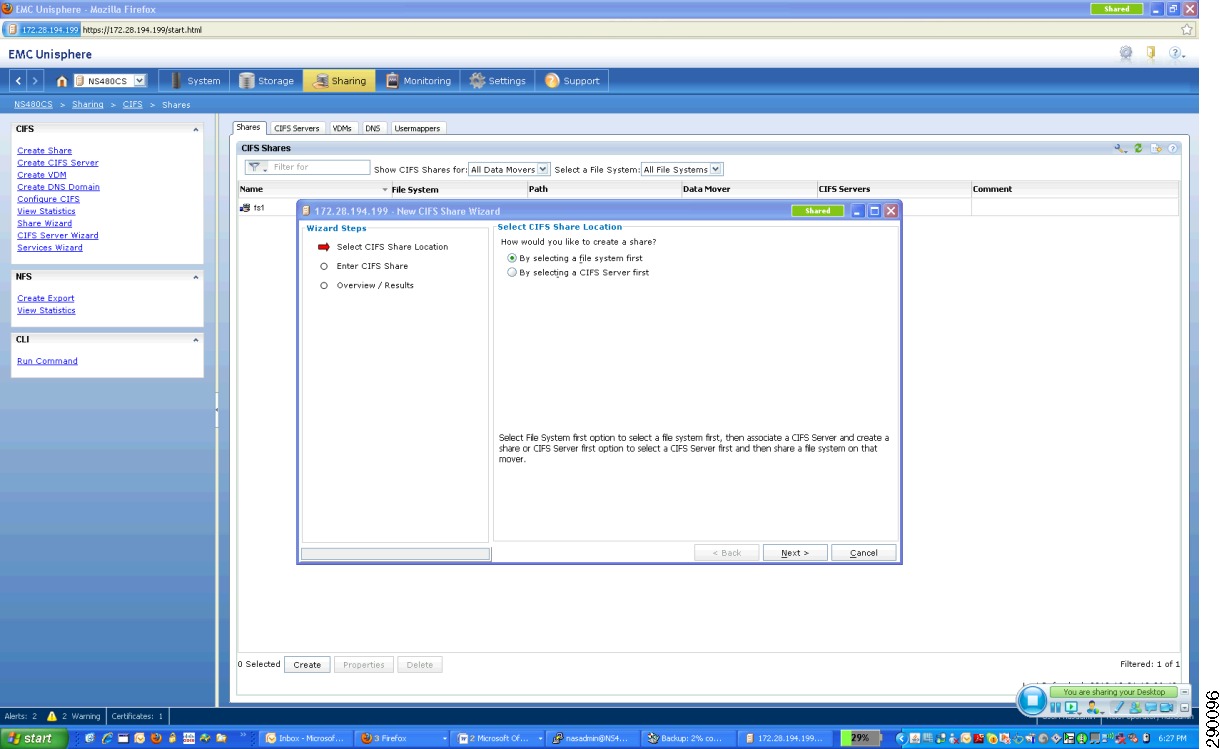The width and height of the screenshot is (1220, 749).
Task: Click the Shared indicator in the wizard title bar
Action: (x=818, y=211)
